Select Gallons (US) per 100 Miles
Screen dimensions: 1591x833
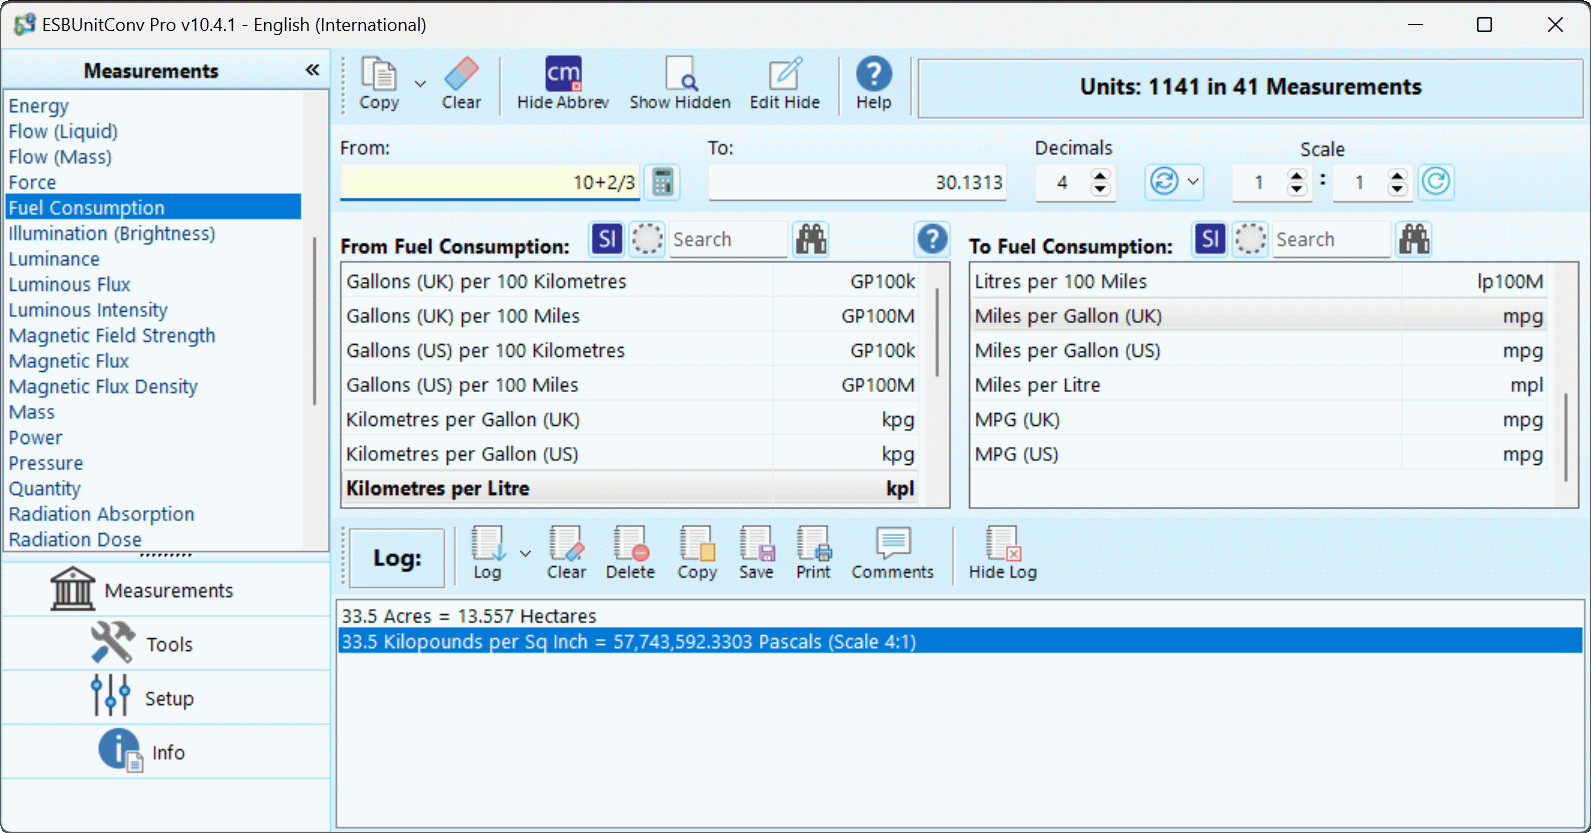pos(631,385)
